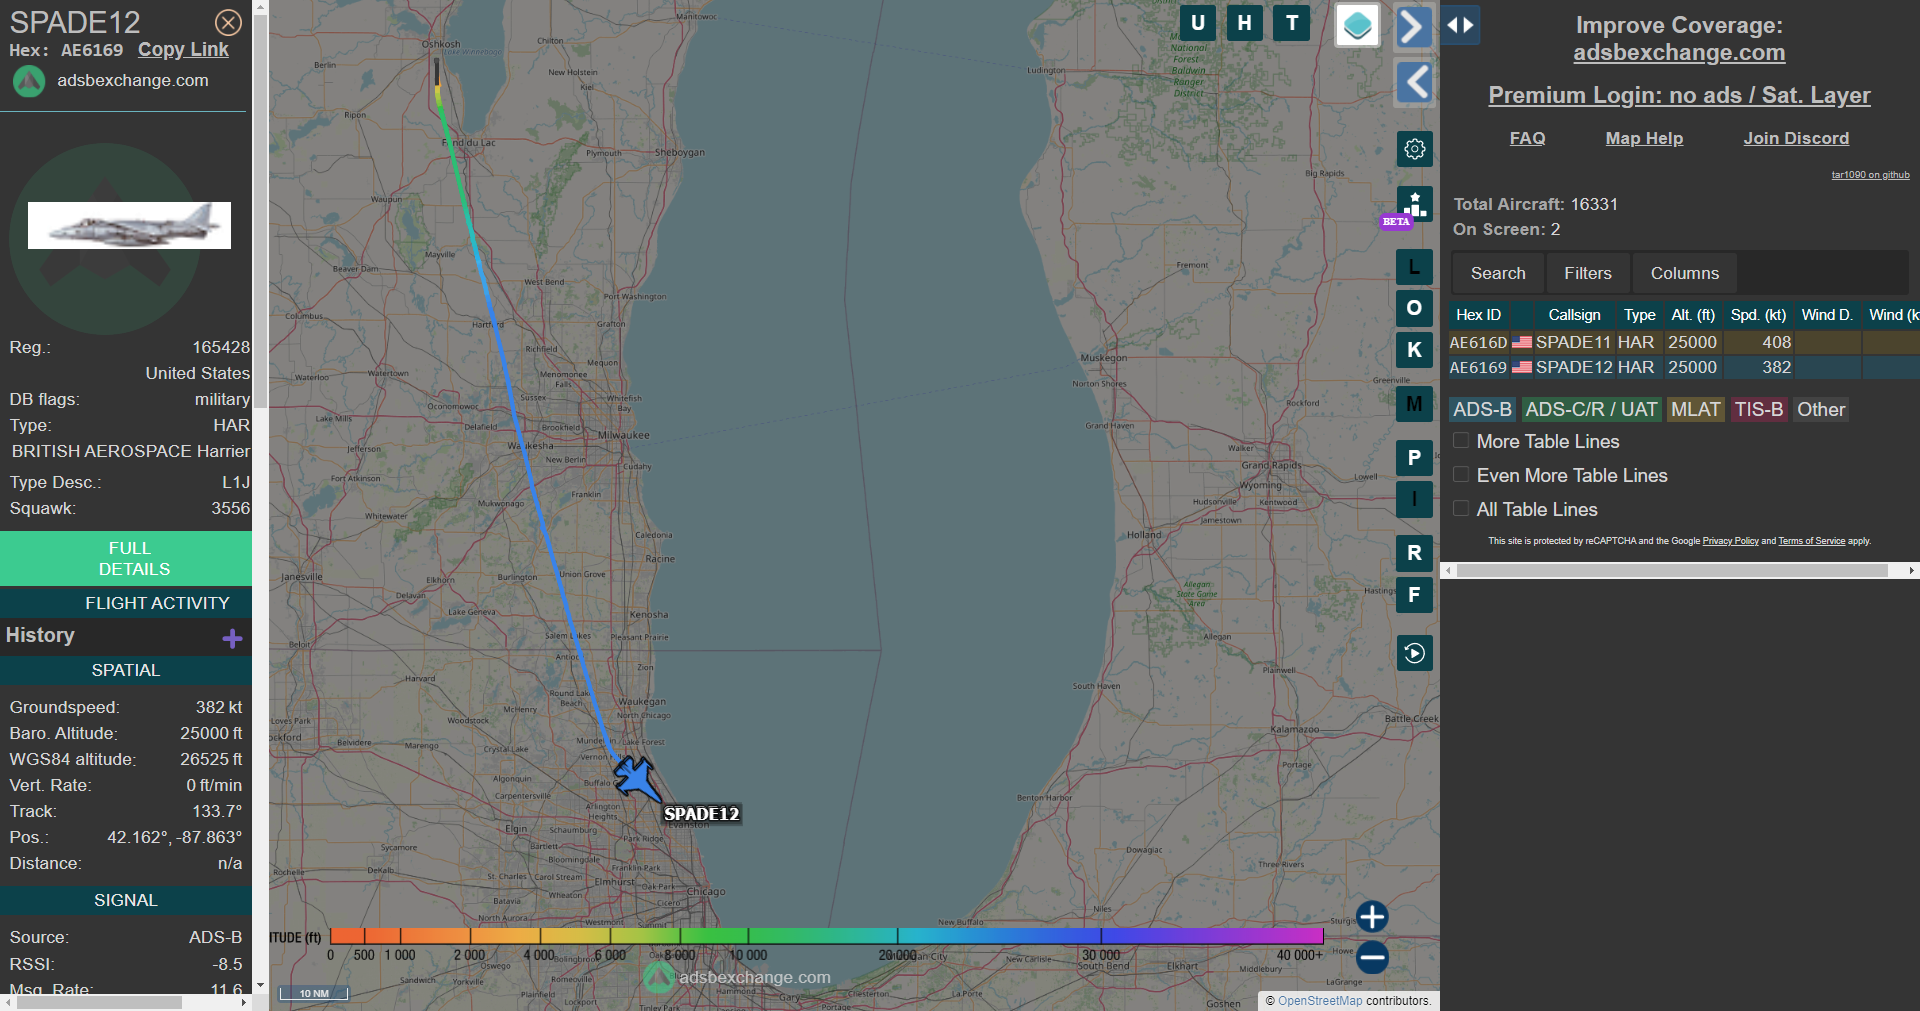Click the right chevron arrow button

coord(1413,26)
